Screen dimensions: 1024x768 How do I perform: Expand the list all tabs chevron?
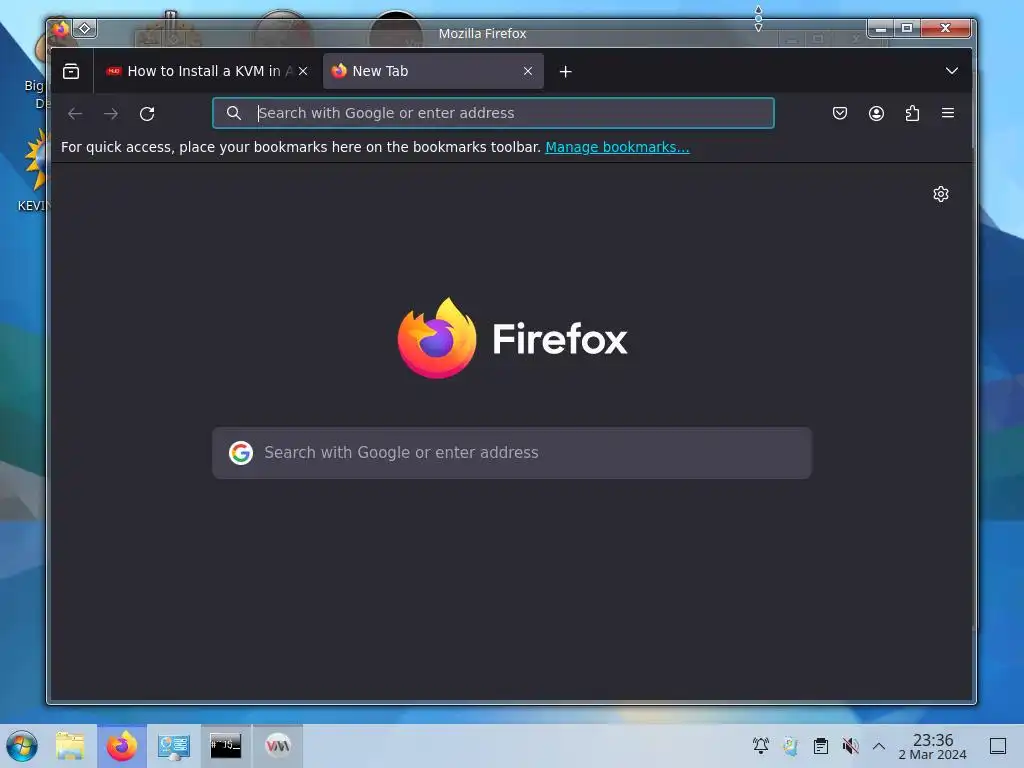point(952,71)
